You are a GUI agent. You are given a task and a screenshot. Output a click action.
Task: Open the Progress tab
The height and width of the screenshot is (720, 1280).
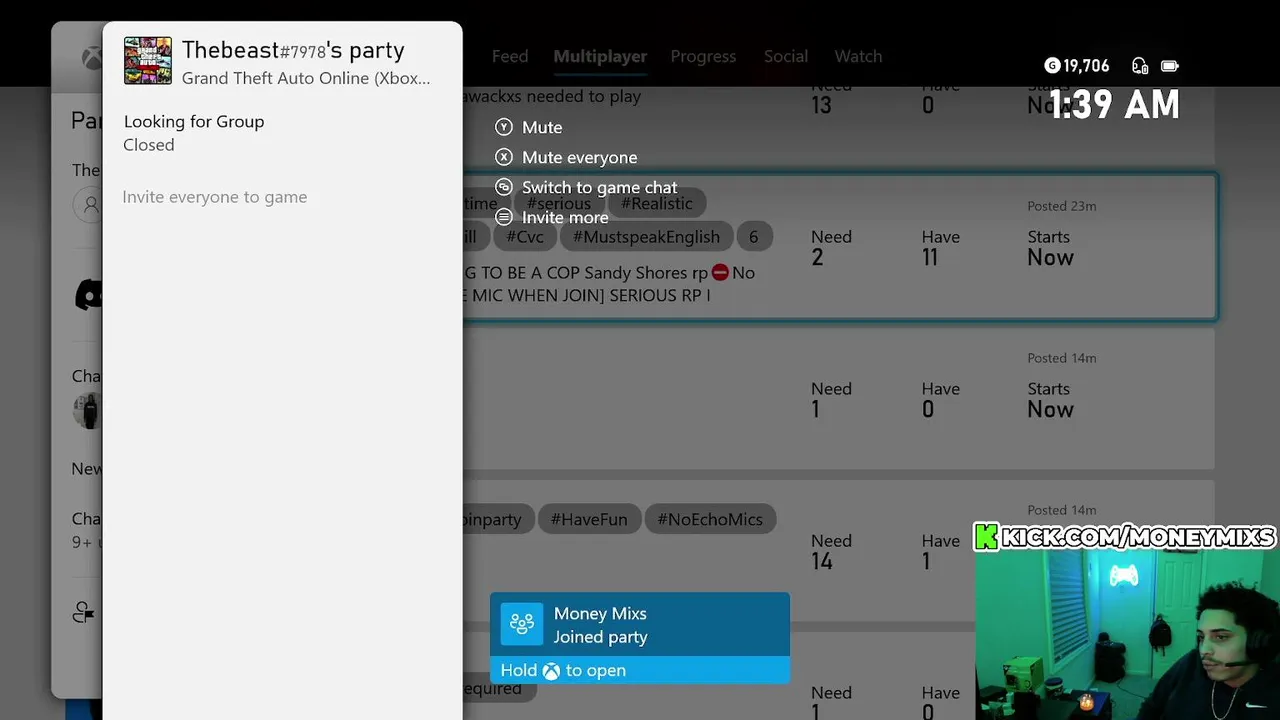703,56
